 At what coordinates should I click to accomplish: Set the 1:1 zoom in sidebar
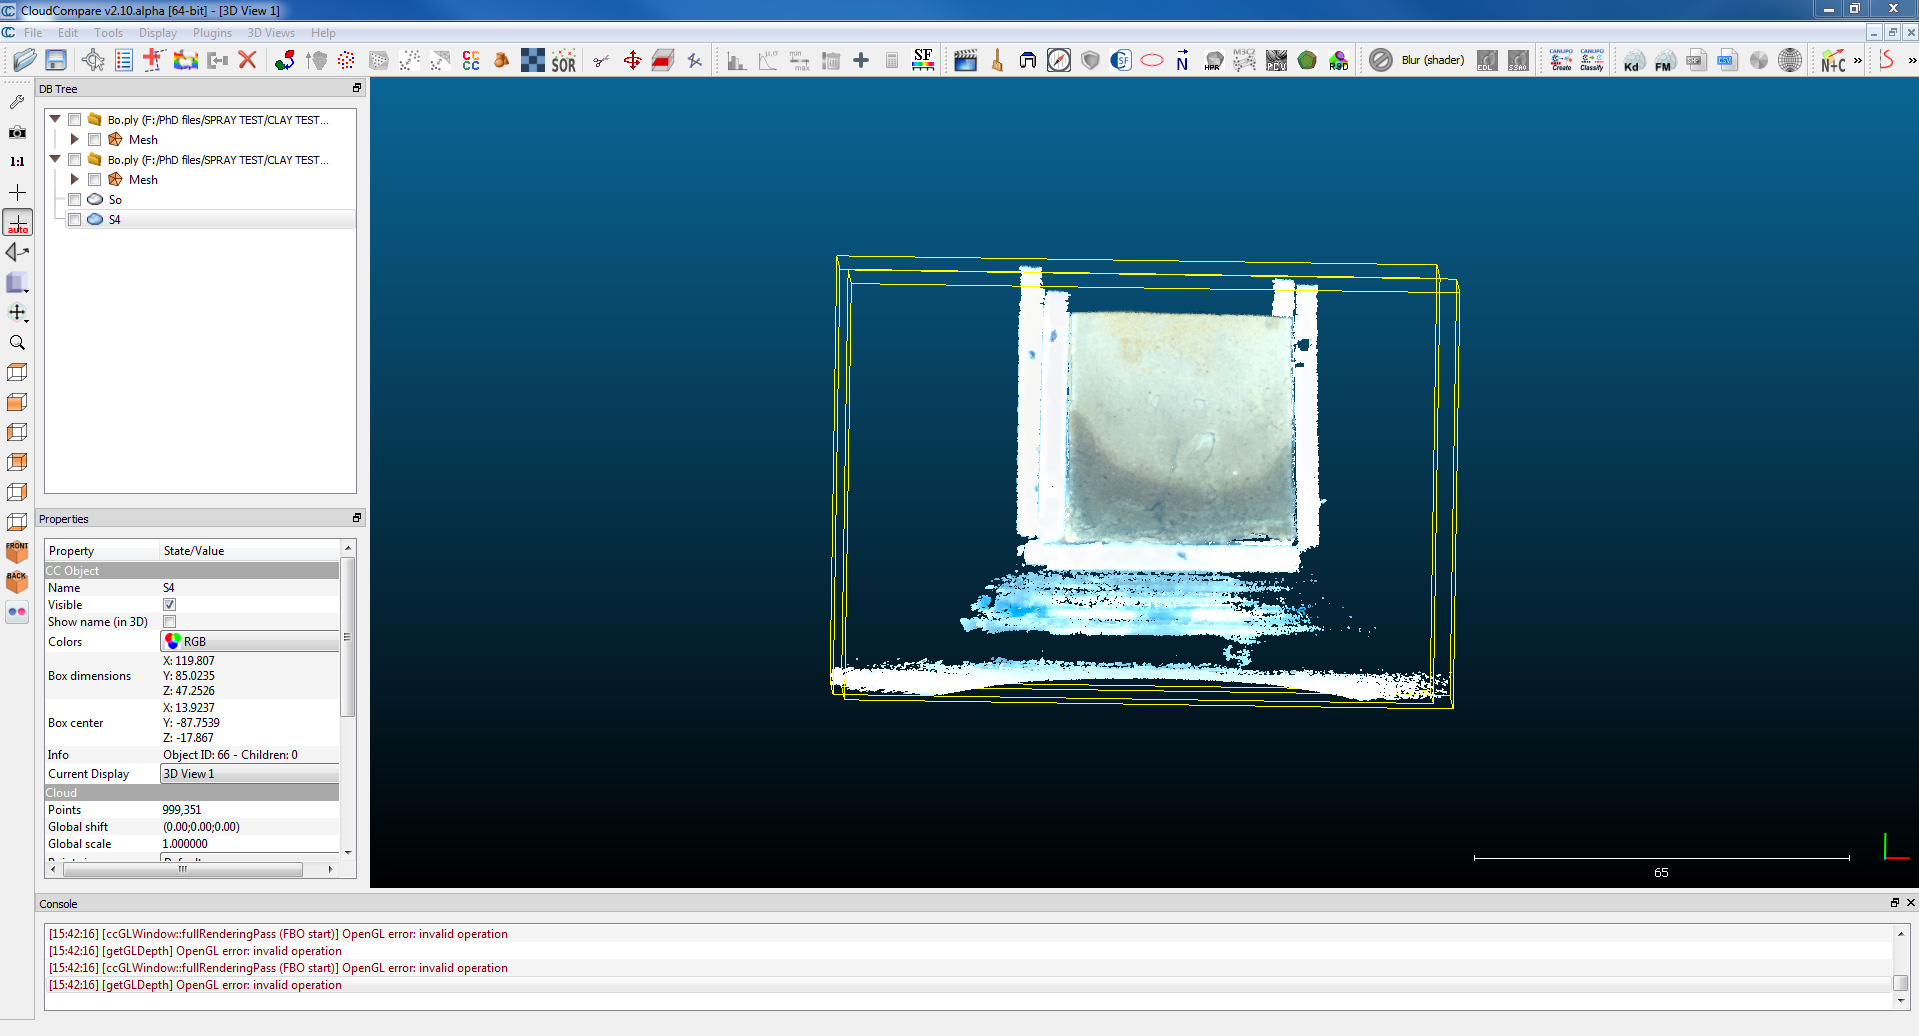pyautogui.click(x=17, y=161)
